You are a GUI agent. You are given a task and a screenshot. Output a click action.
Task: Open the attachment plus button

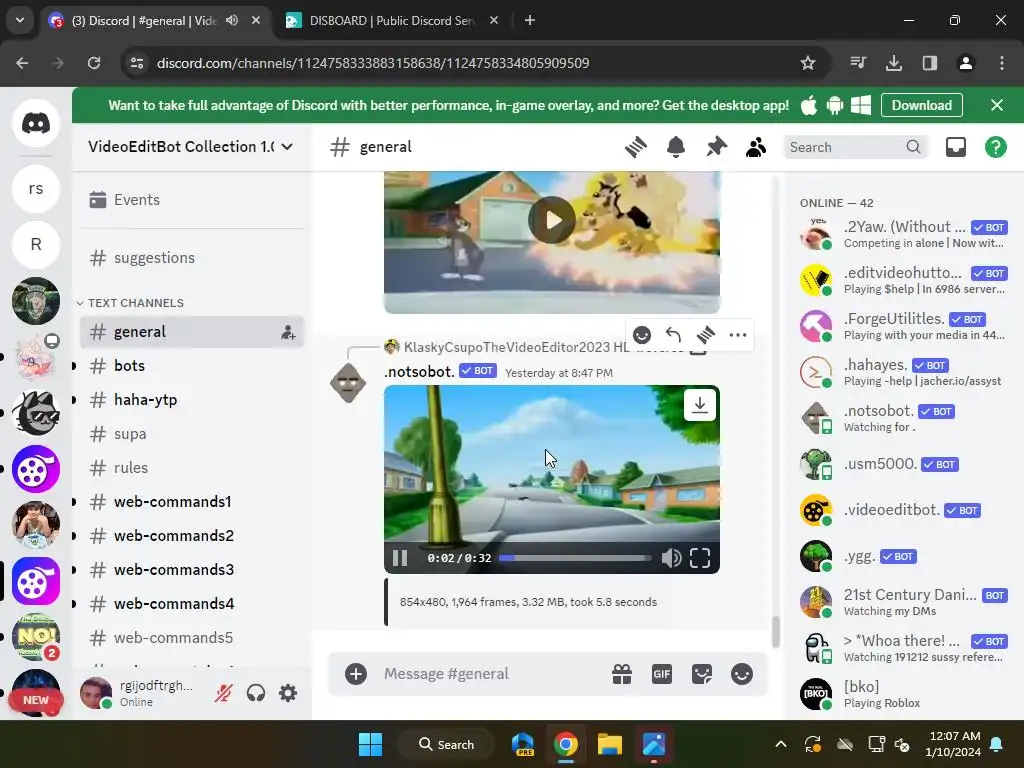tap(356, 674)
